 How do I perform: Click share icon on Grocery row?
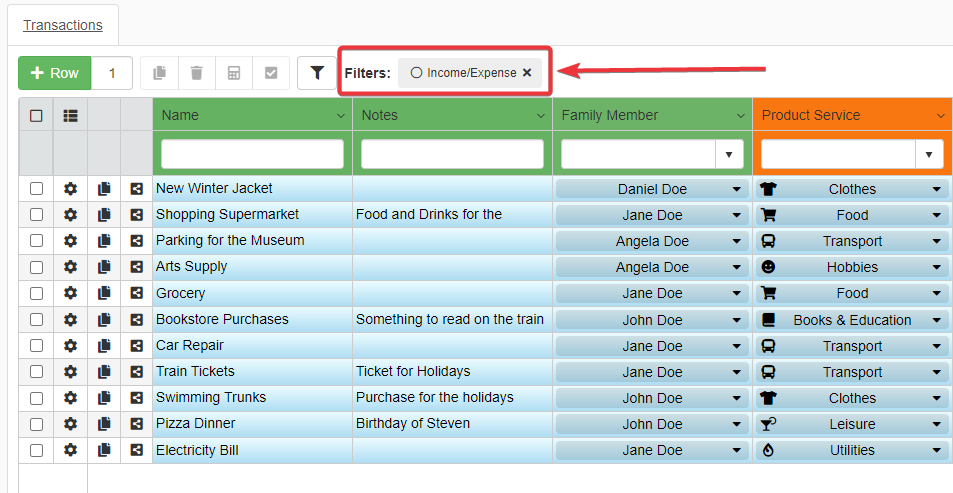click(x=136, y=293)
